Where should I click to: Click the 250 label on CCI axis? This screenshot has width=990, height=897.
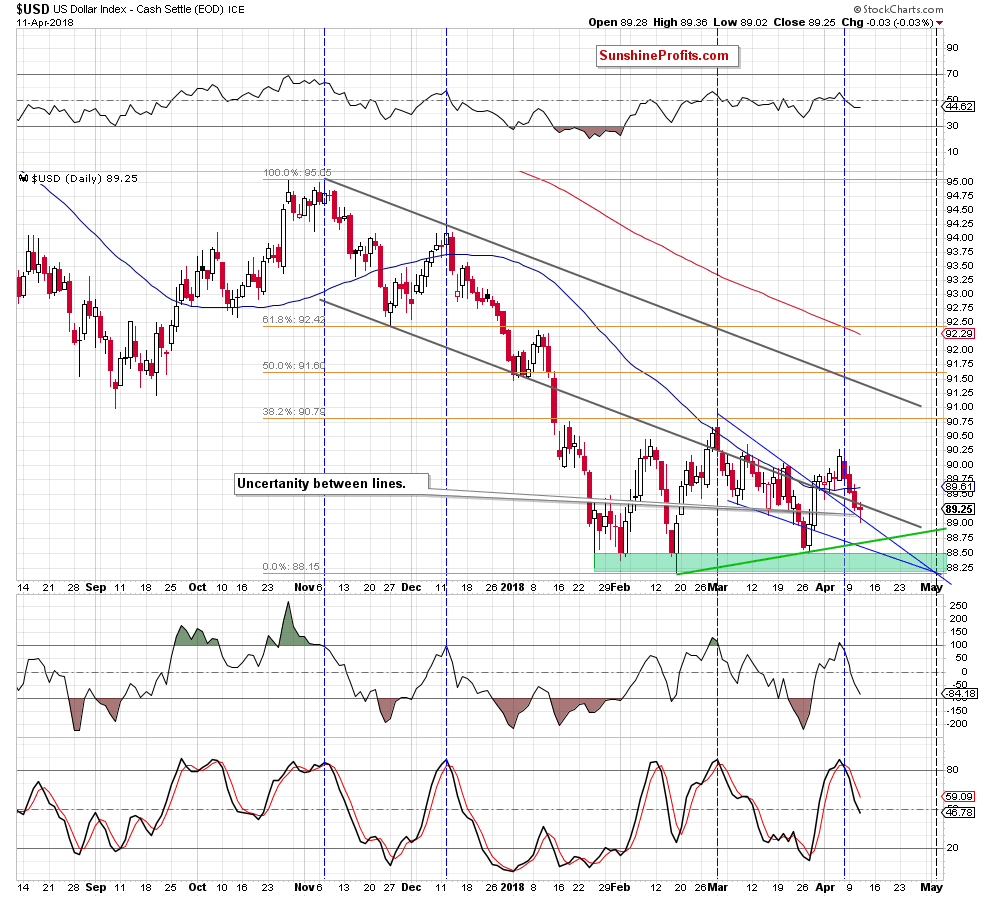point(958,605)
